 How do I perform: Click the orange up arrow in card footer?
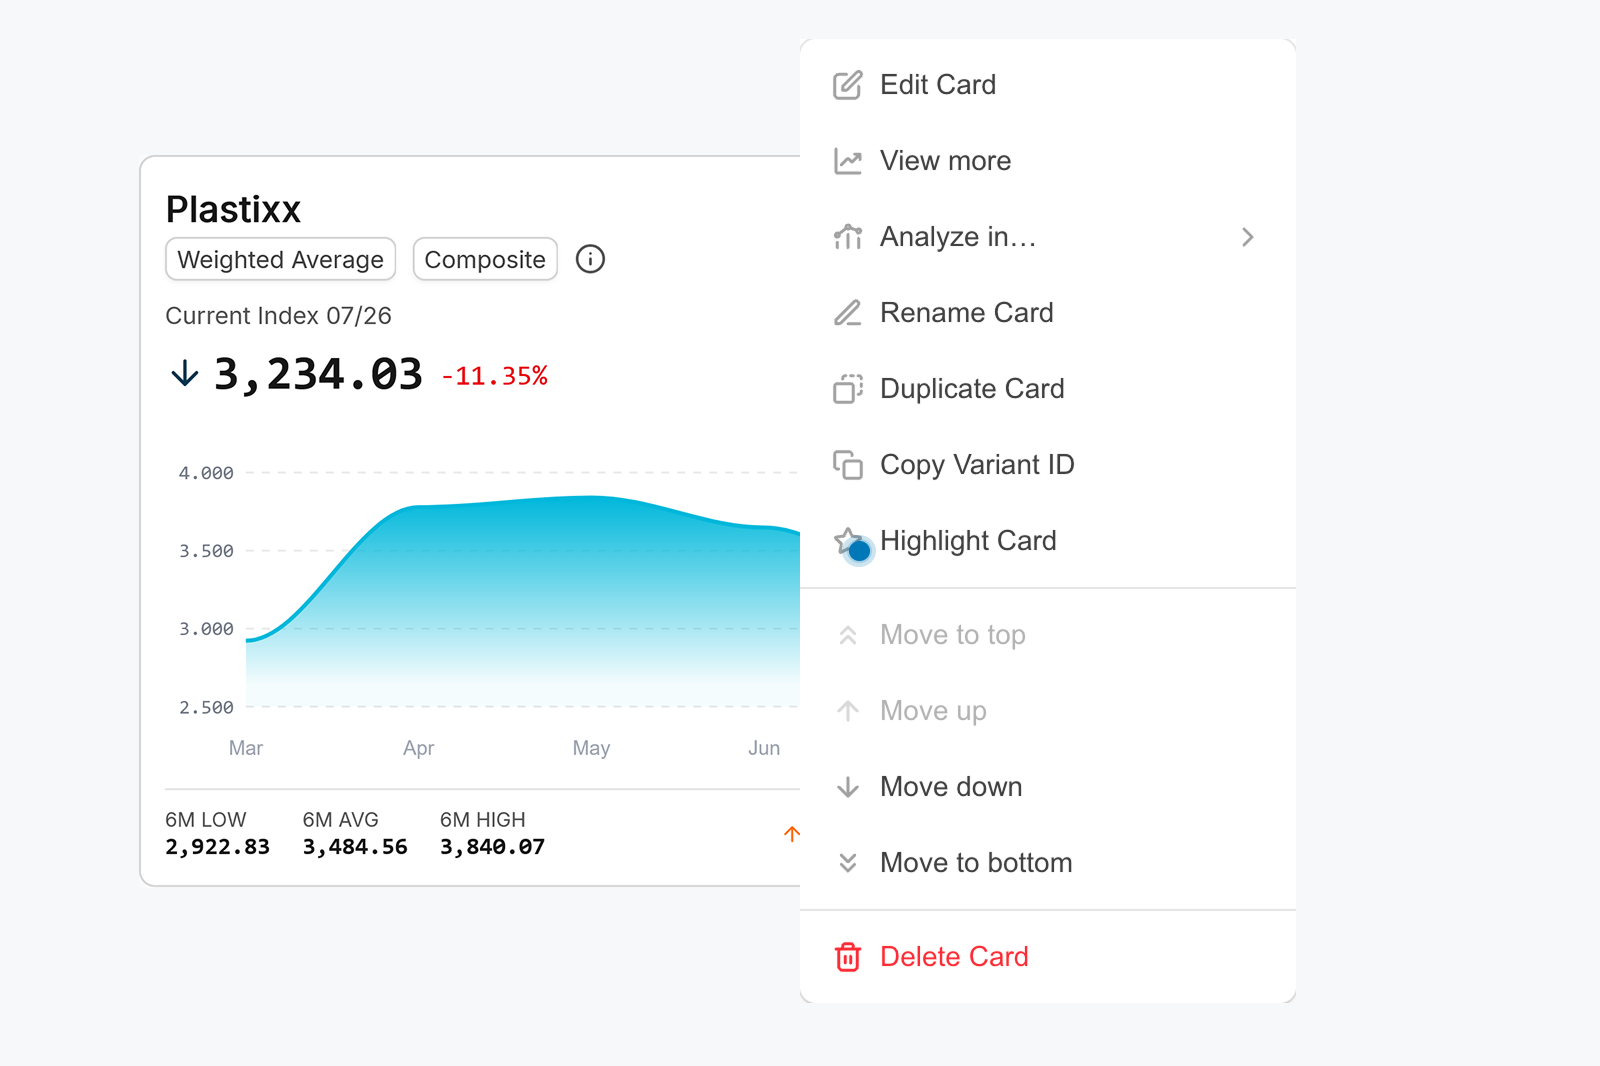792,834
